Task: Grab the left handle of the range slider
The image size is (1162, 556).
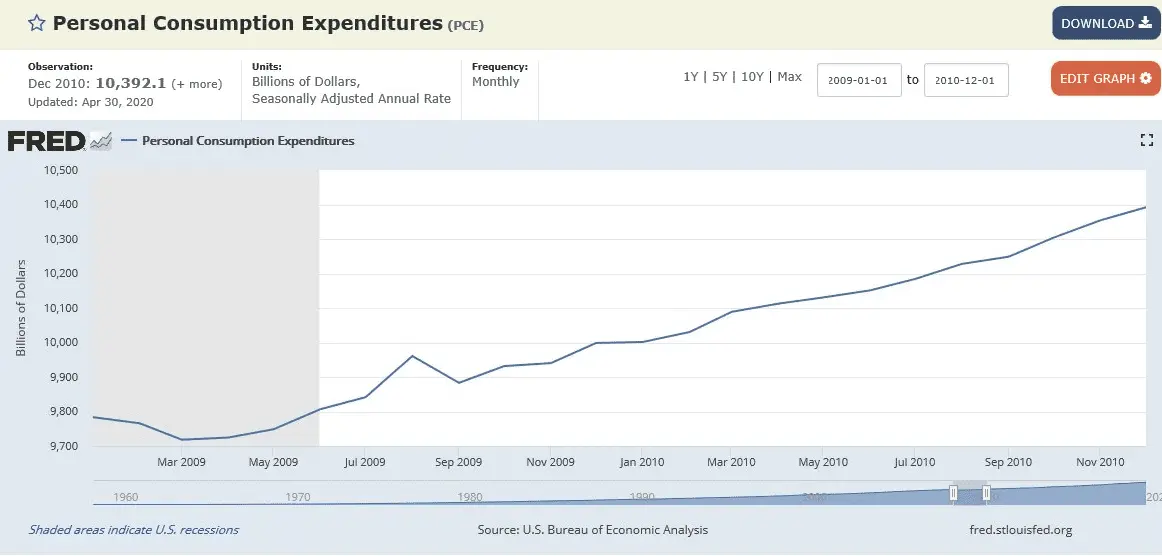Action: [953, 493]
